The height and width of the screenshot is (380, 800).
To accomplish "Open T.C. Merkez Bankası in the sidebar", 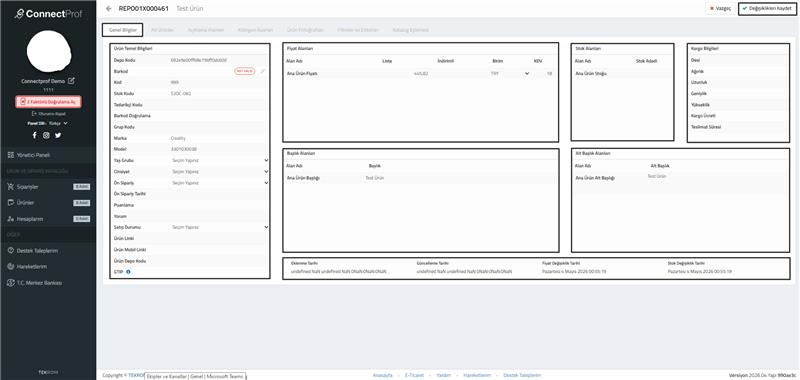I will (48, 283).
